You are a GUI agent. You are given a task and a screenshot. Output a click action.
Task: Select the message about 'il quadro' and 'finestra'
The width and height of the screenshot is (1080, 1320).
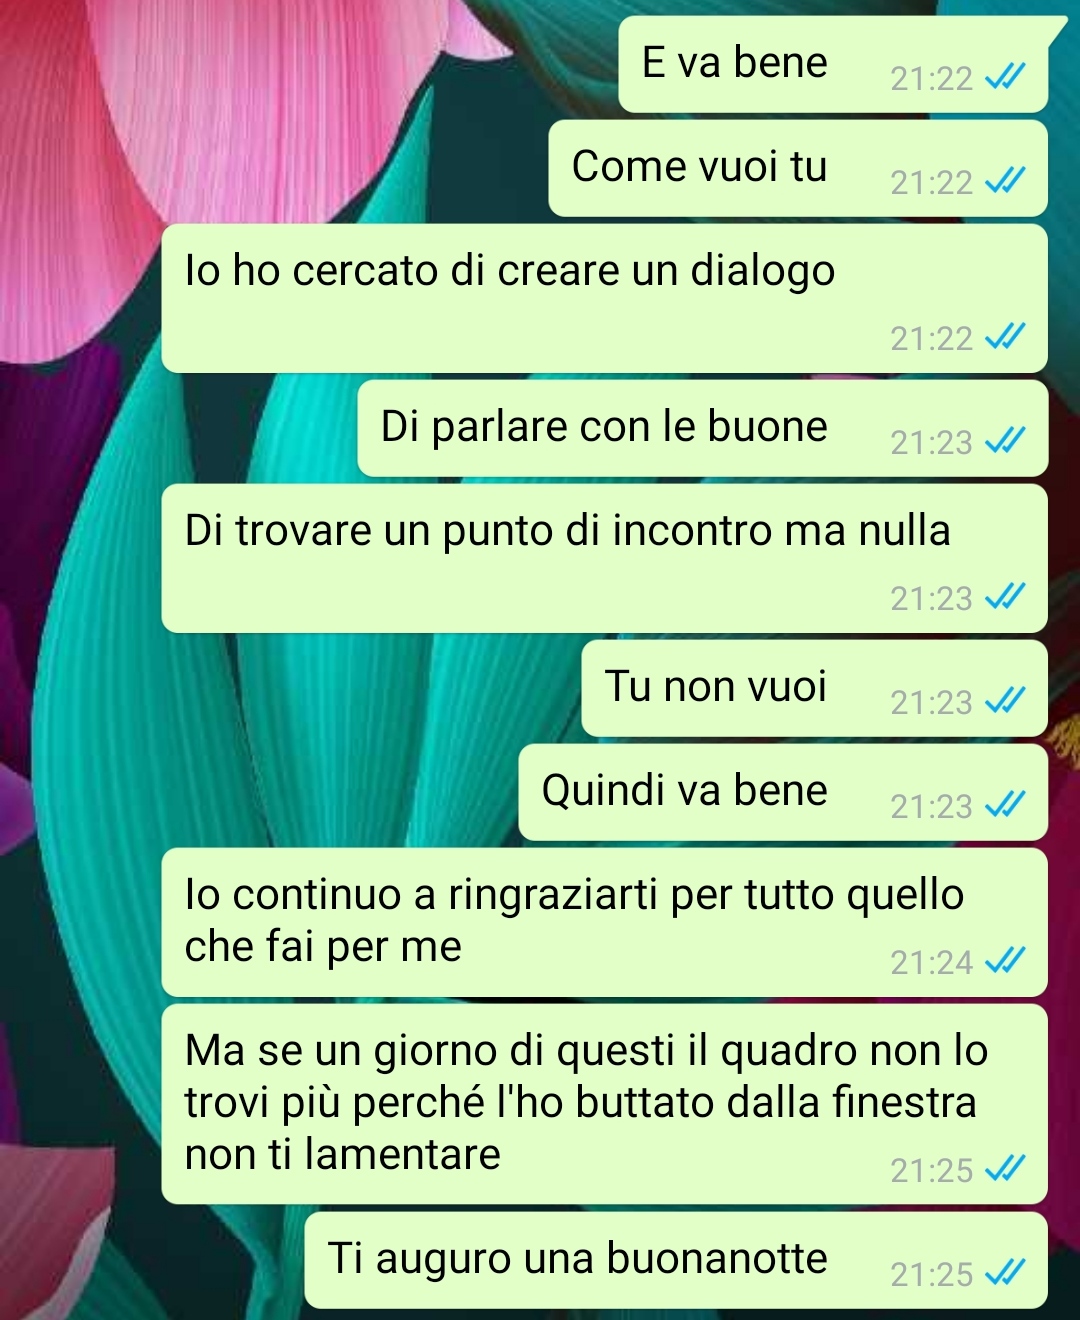pos(605,1104)
